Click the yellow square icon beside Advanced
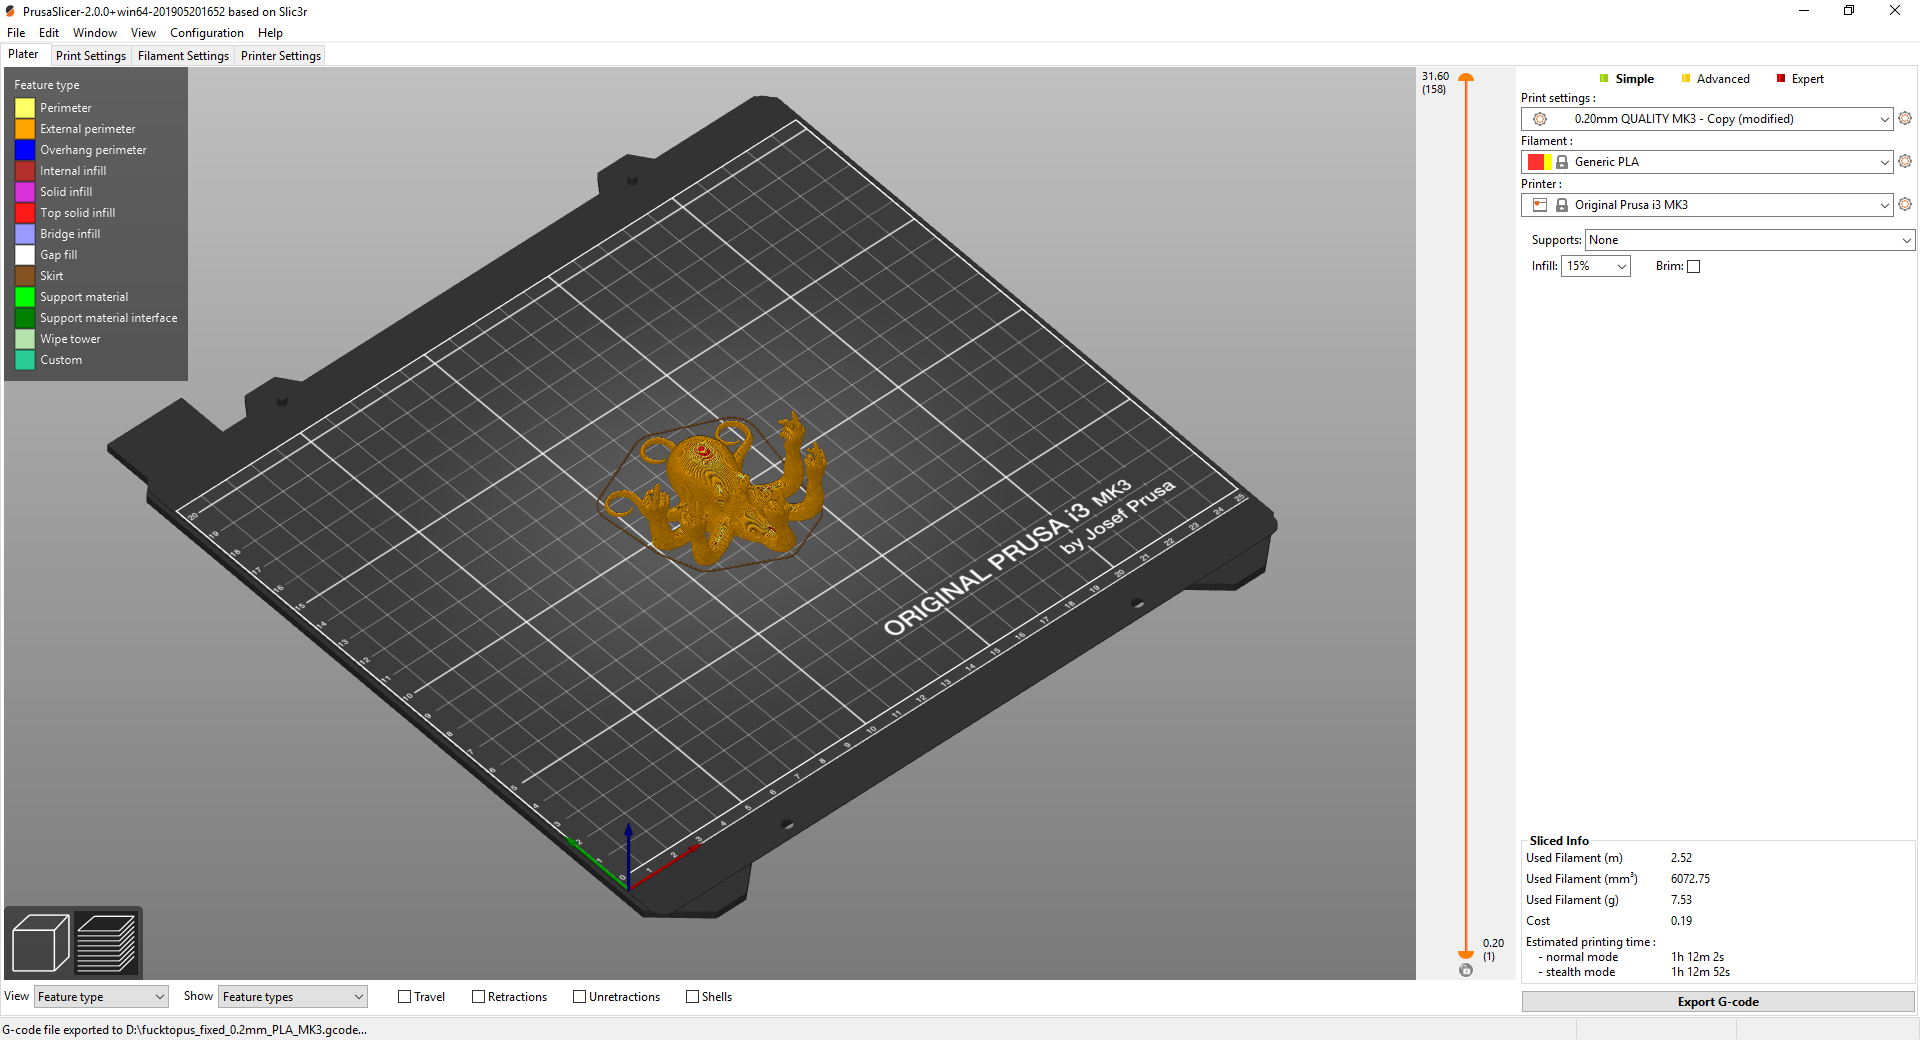Screen dimensions: 1920x1040 tap(1686, 79)
